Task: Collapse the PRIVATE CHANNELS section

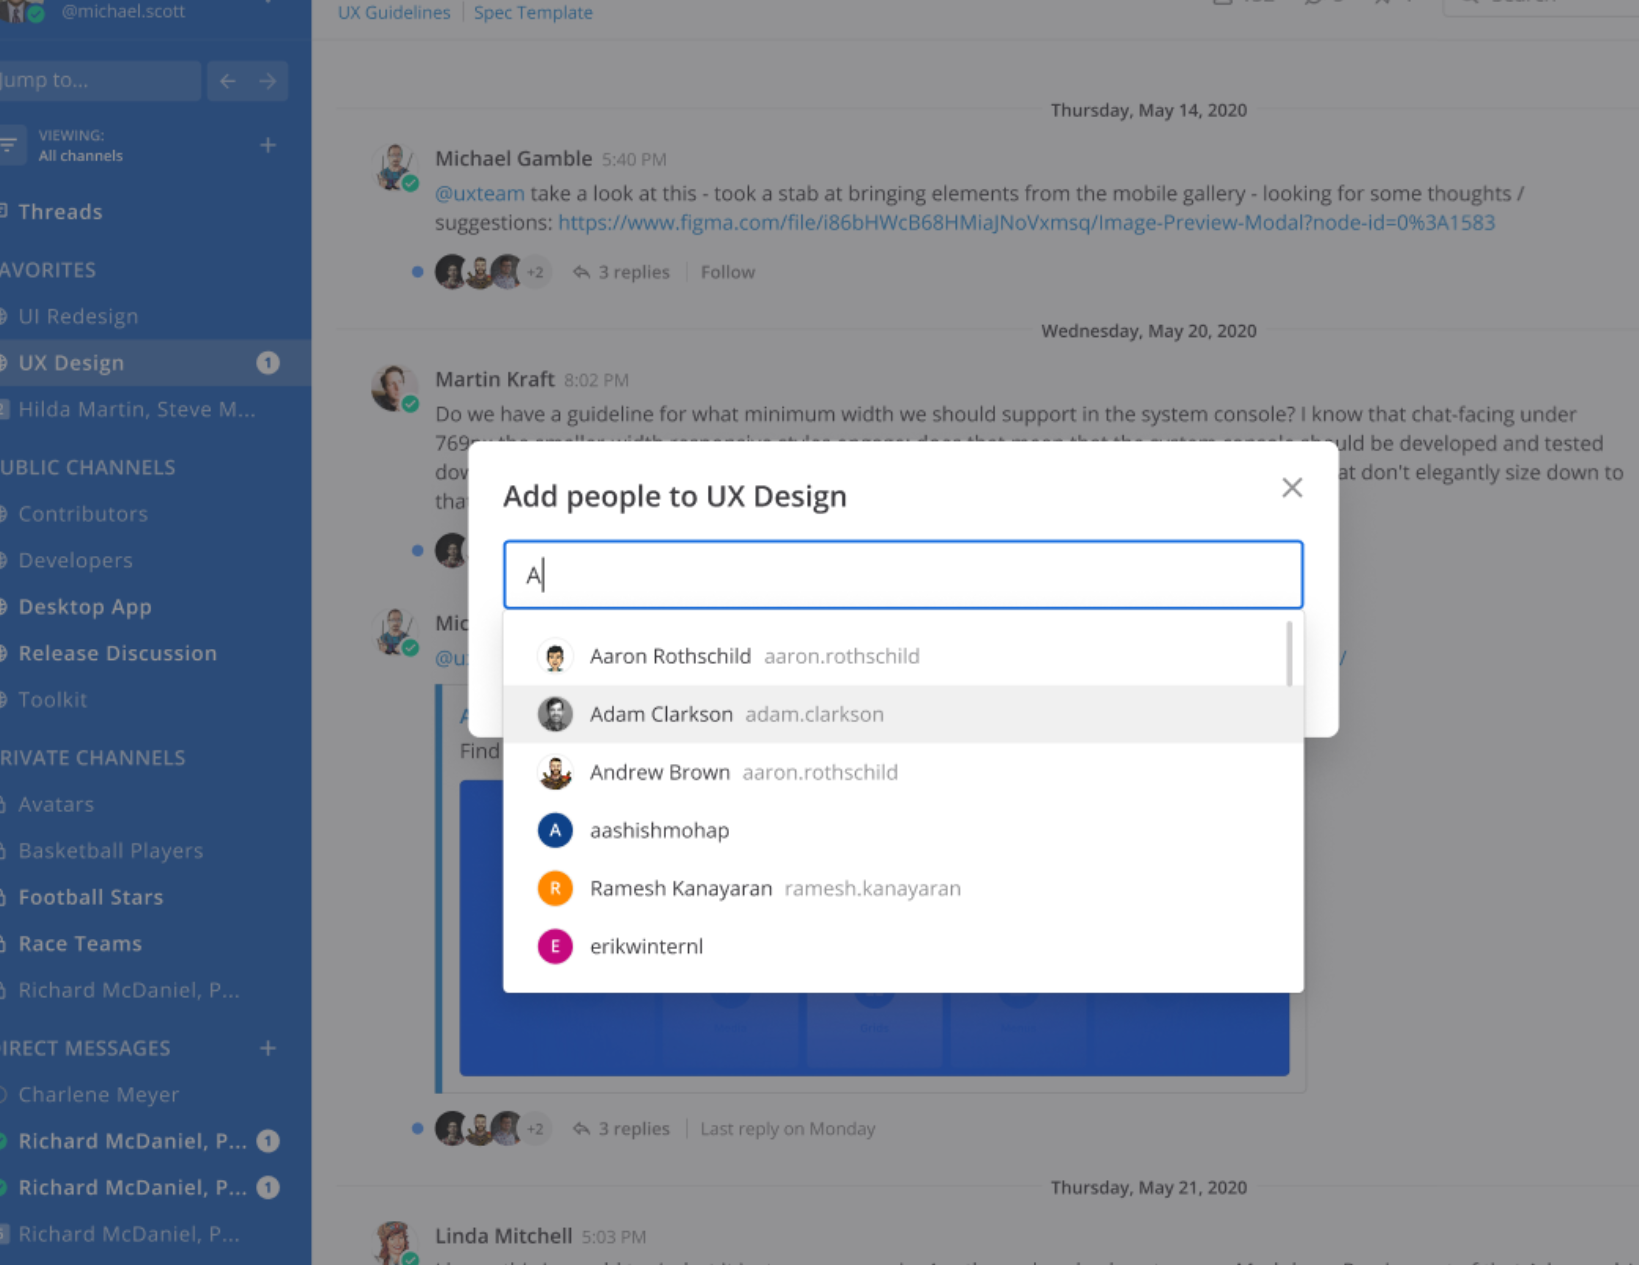Action: [93, 757]
